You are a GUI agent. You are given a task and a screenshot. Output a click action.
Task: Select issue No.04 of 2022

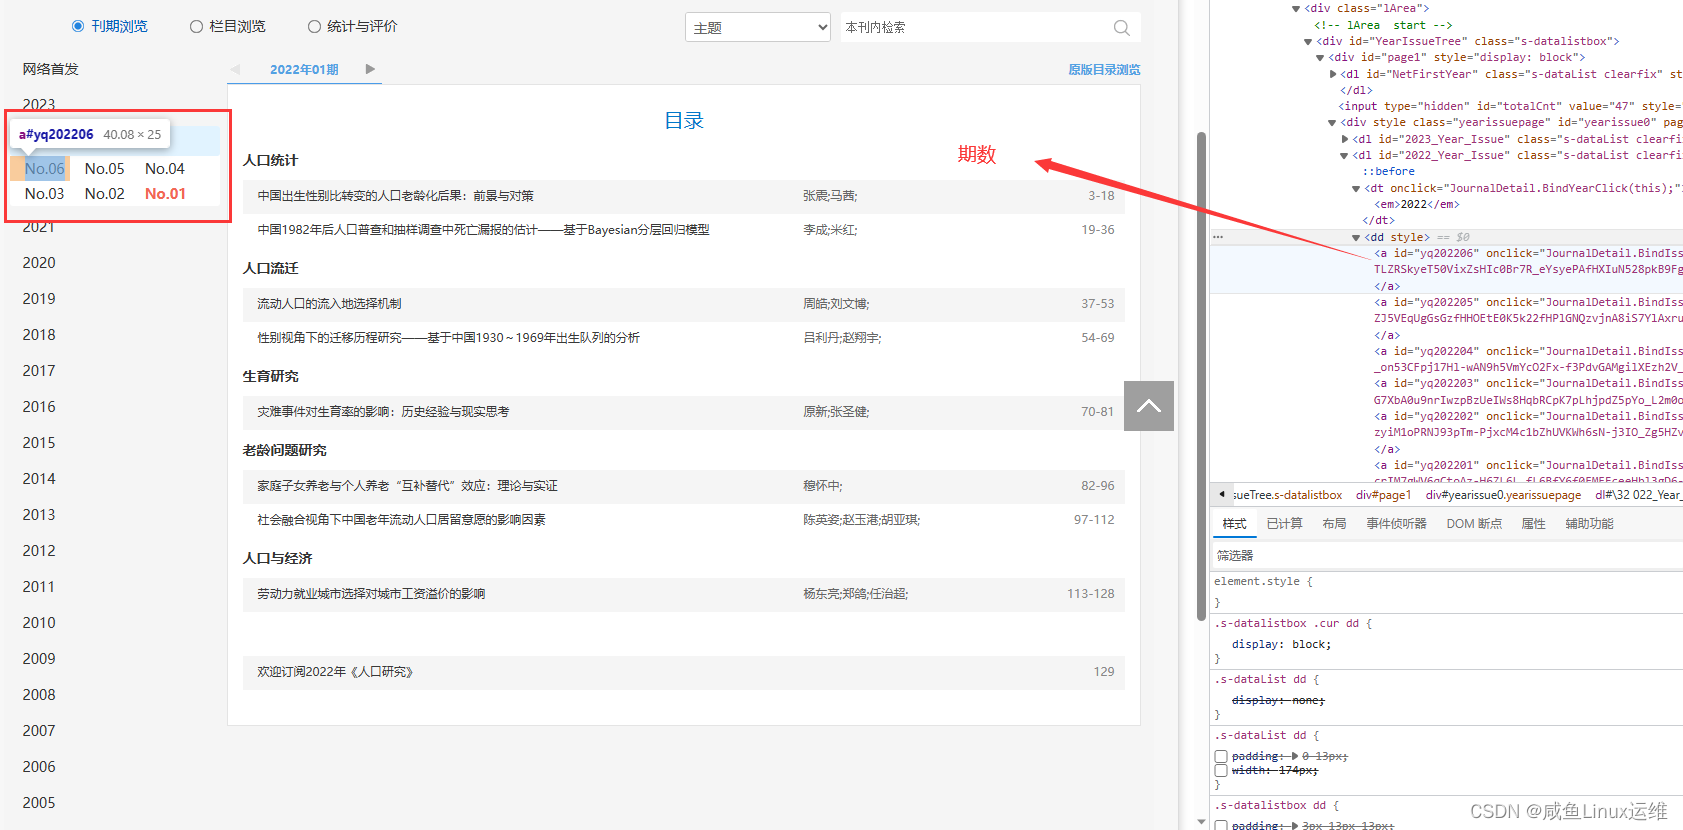tap(165, 168)
